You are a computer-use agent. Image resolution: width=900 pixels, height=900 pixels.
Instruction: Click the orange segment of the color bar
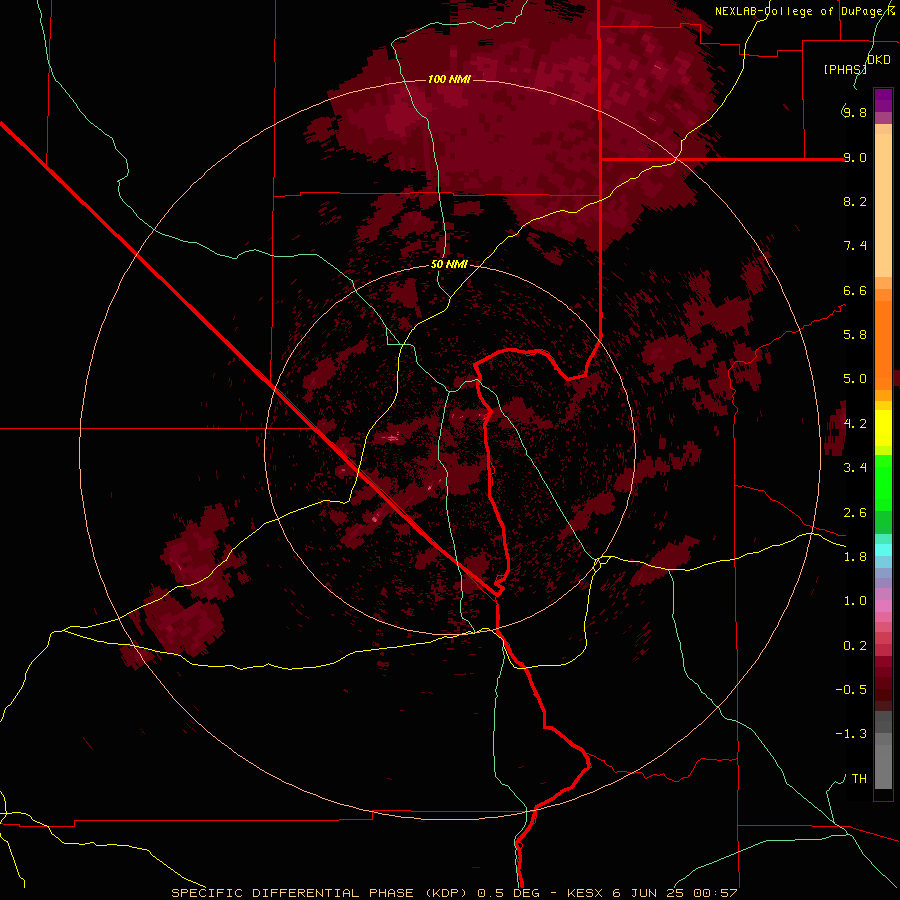pyautogui.click(x=883, y=344)
